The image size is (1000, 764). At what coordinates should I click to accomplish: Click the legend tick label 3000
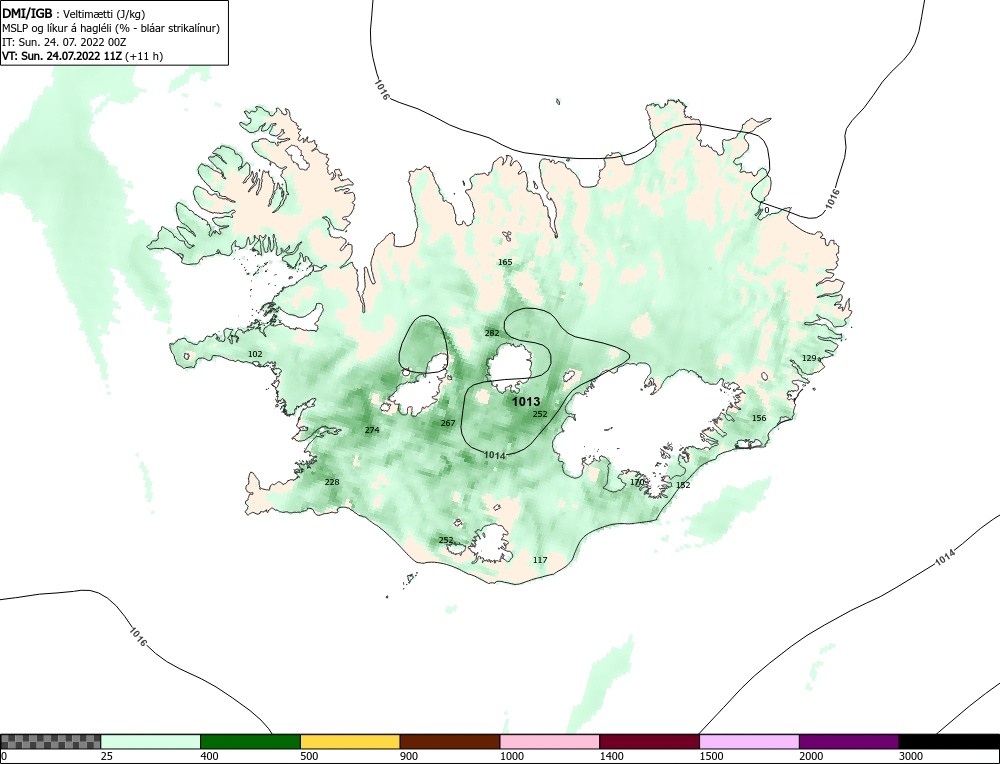[x=910, y=756]
